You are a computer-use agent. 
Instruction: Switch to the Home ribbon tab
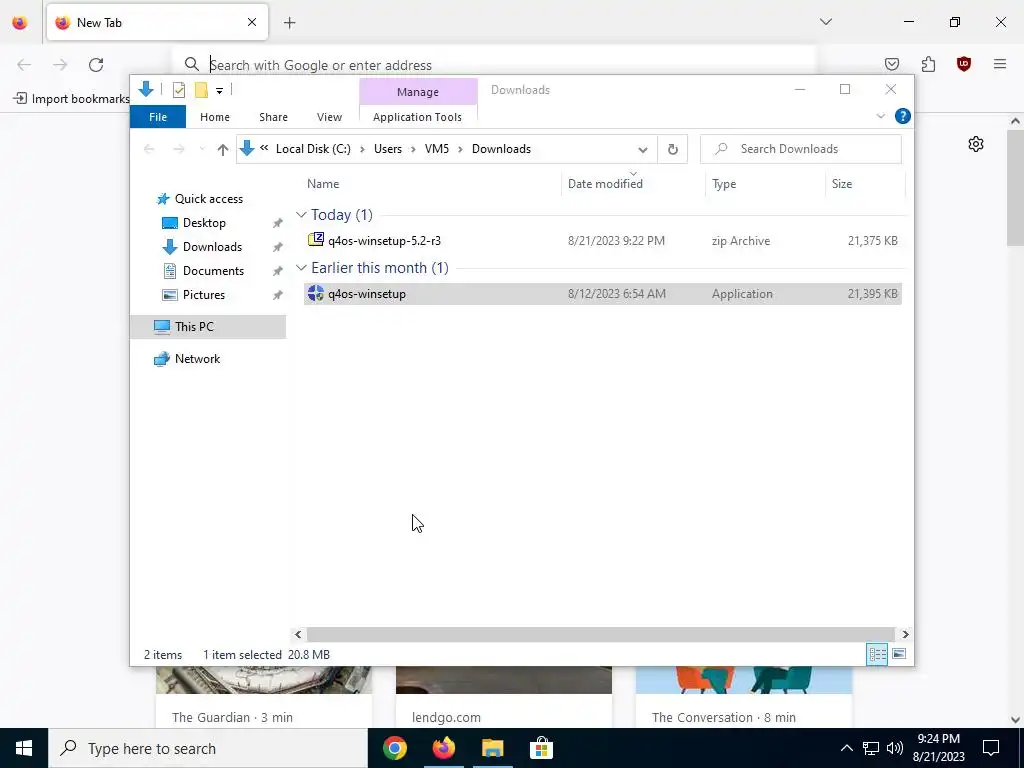click(215, 117)
